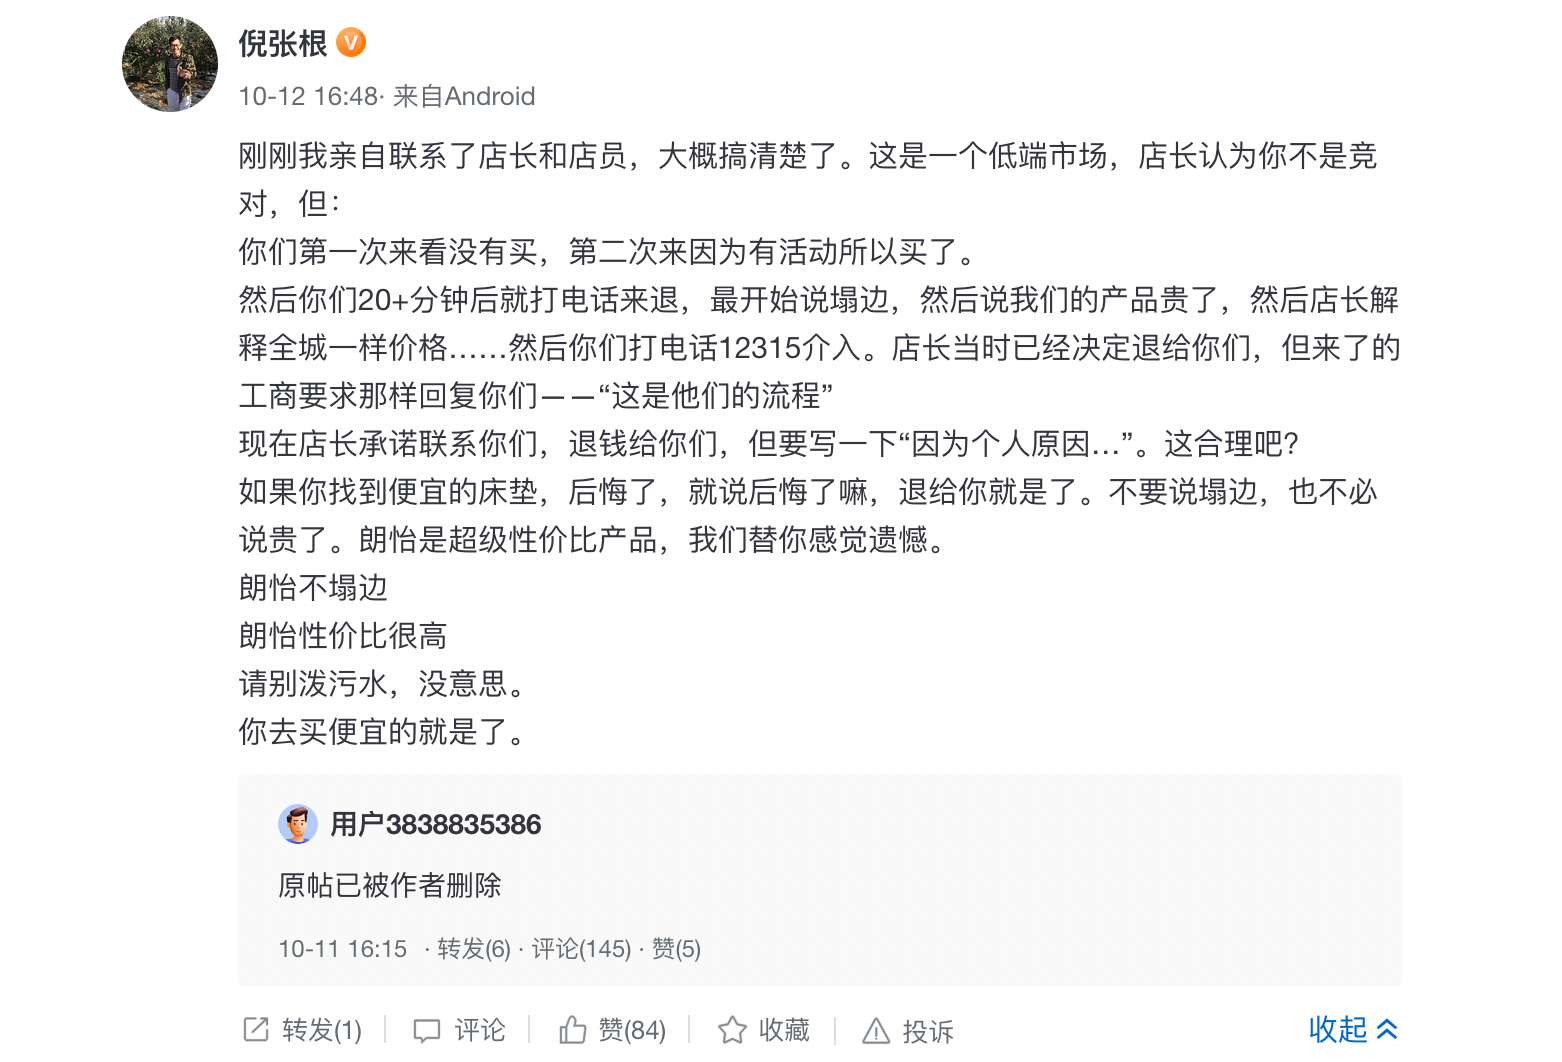Click the 原帖已被作者删除 quoted message
This screenshot has width=1562, height=1062.
coord(390,885)
